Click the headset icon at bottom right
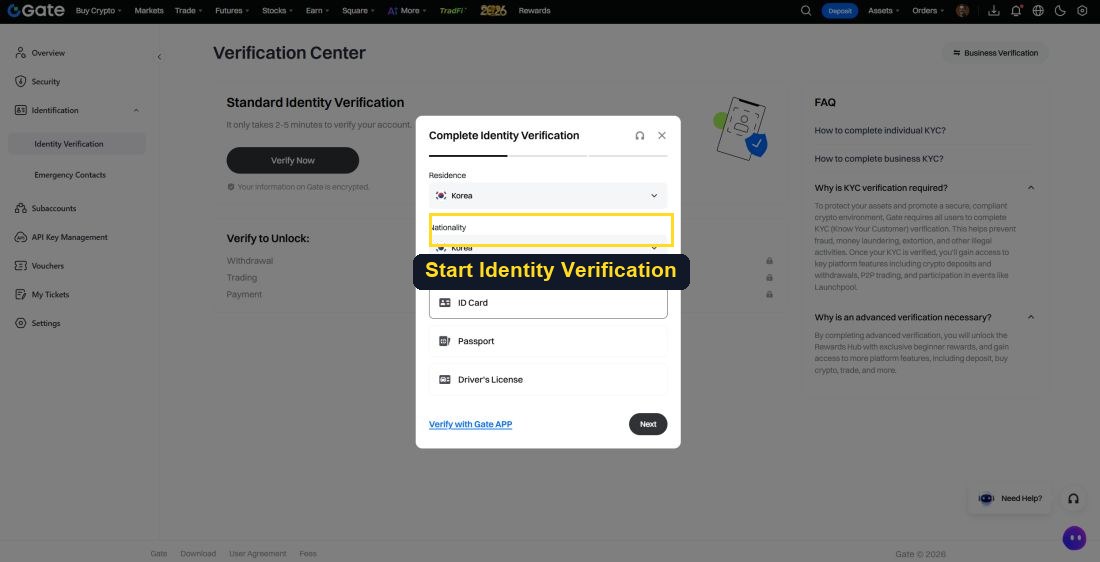This screenshot has width=1100, height=562. 1073,498
